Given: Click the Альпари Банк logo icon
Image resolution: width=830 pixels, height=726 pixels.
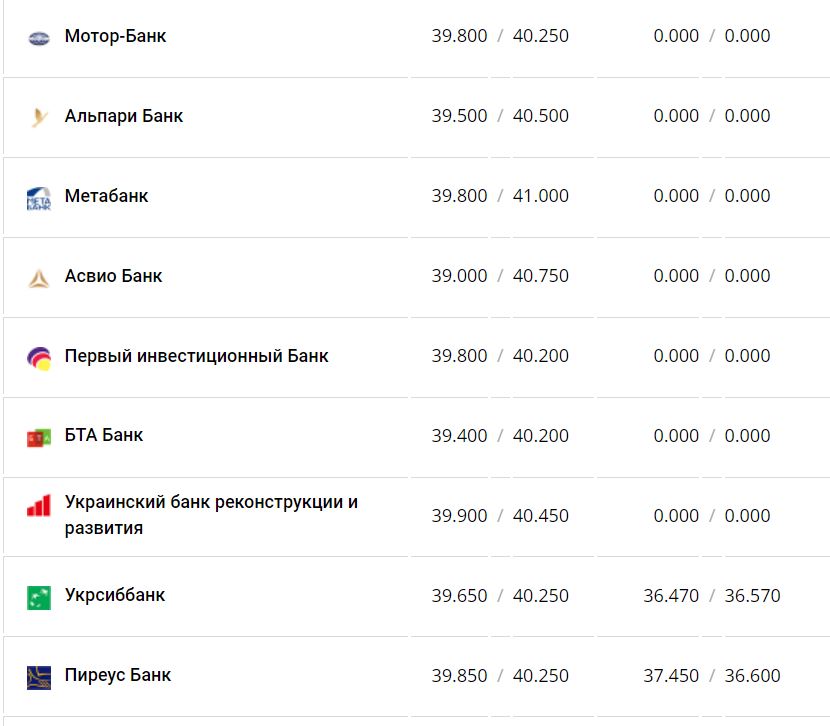Looking at the screenshot, I should pos(38,118).
